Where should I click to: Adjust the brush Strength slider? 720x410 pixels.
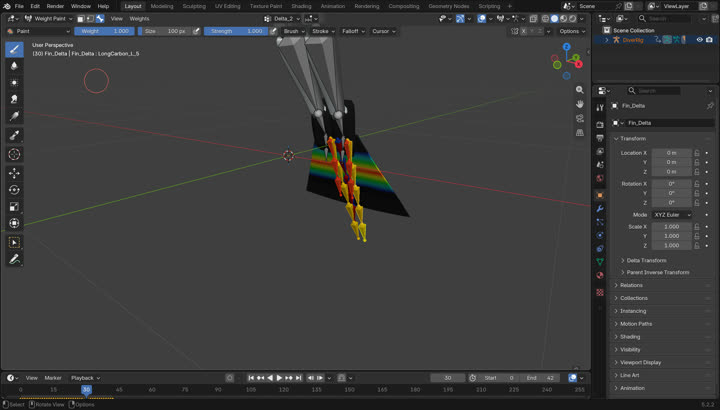click(236, 31)
